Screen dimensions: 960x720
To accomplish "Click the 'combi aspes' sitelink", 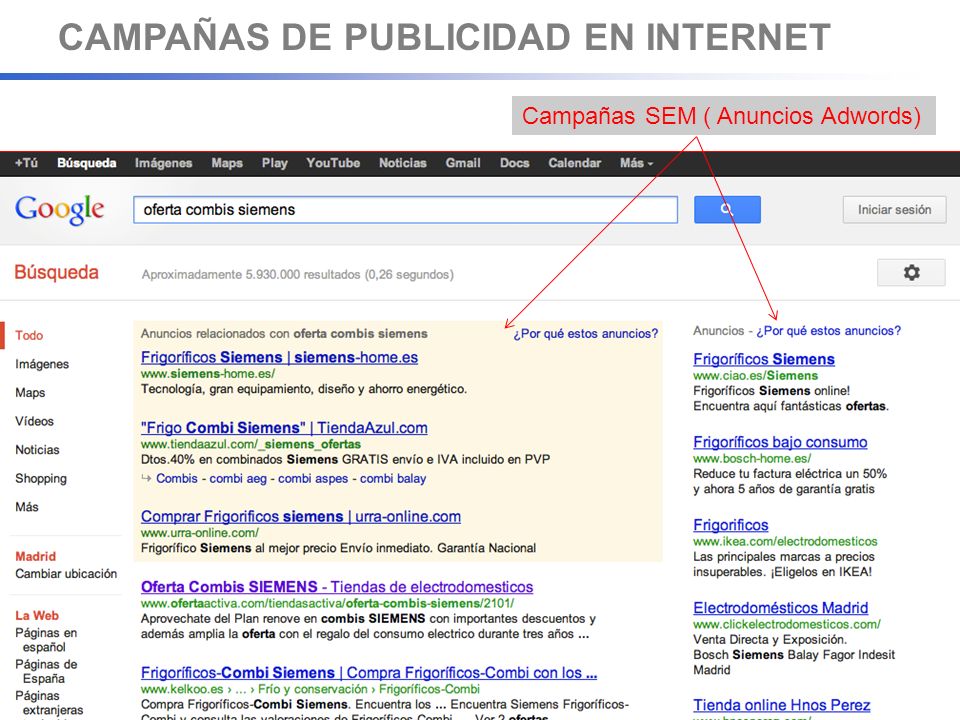I will click(313, 479).
